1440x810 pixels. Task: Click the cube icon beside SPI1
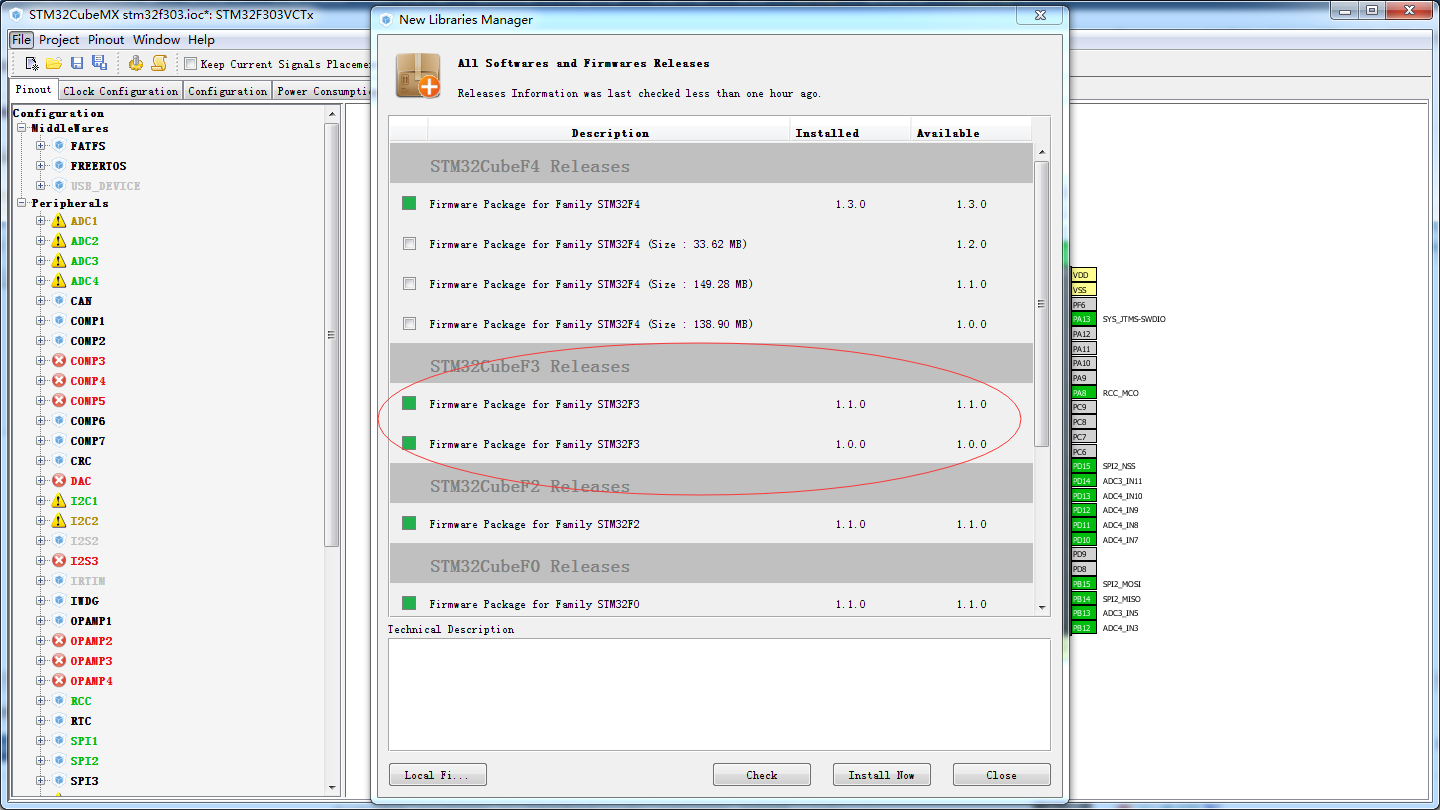(x=59, y=741)
